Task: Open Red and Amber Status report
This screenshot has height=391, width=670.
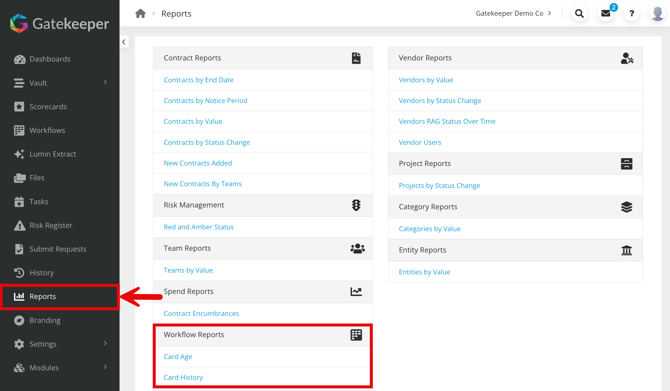Action: tap(199, 227)
